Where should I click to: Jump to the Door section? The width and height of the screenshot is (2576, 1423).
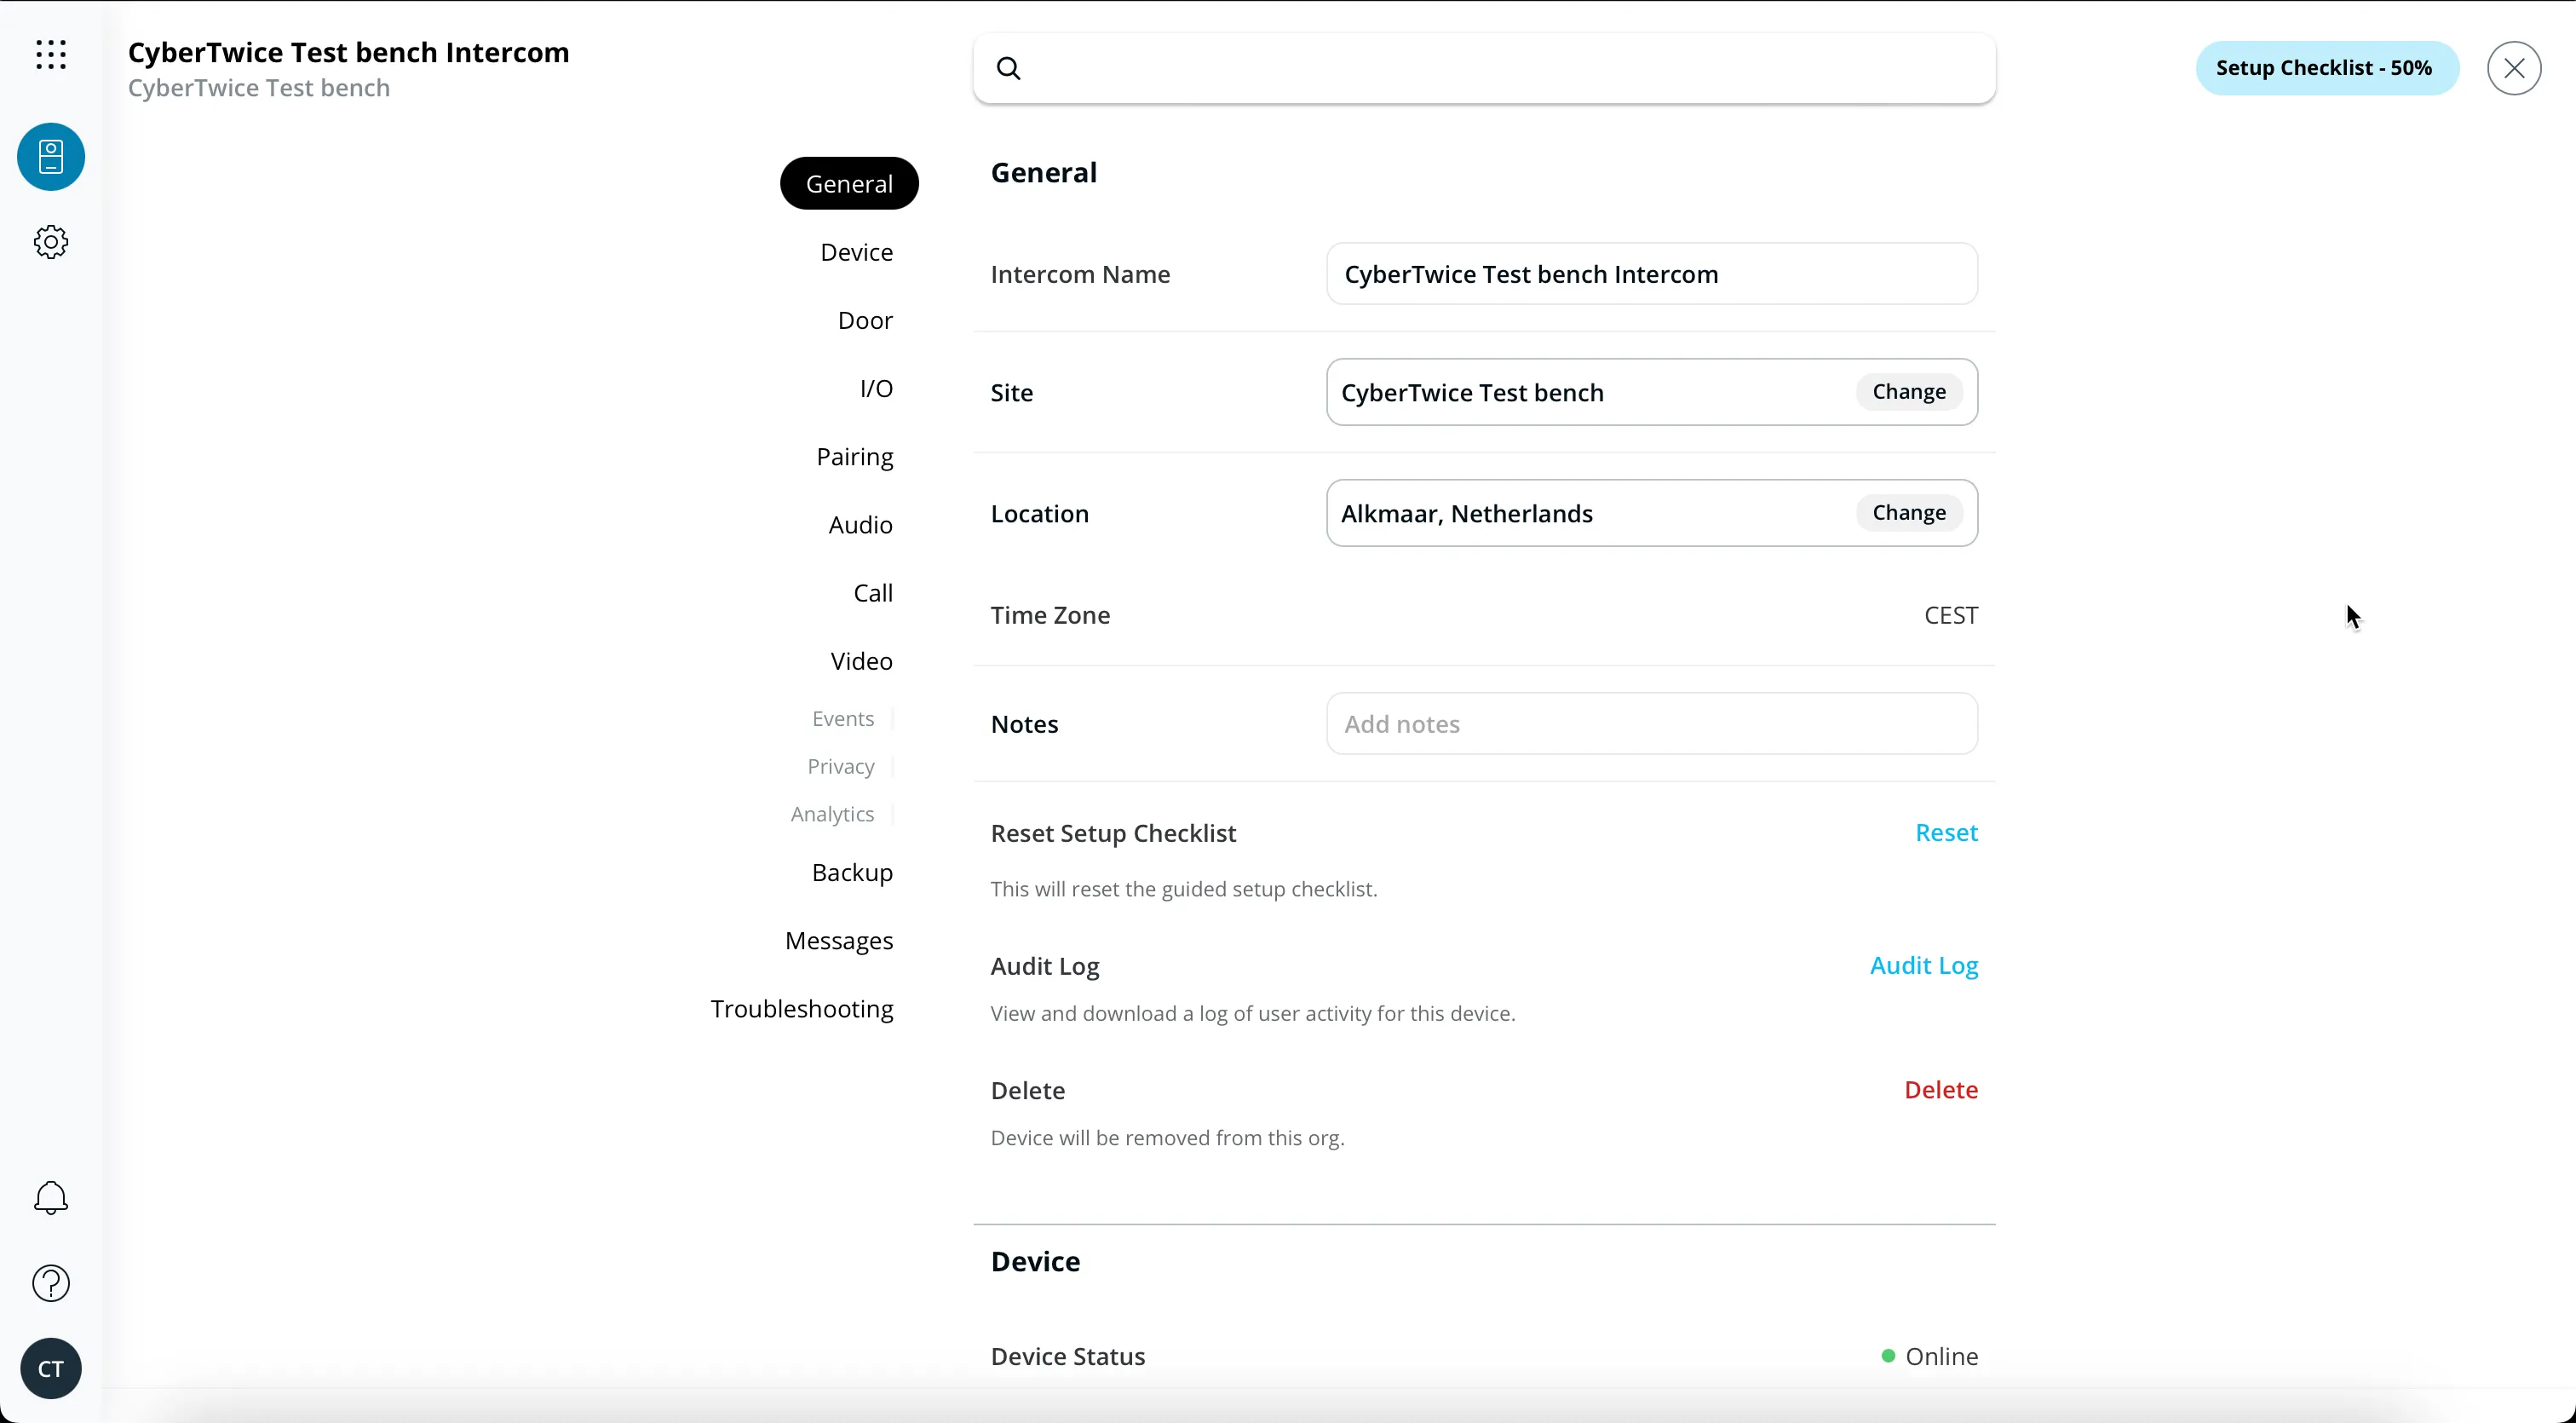(865, 320)
